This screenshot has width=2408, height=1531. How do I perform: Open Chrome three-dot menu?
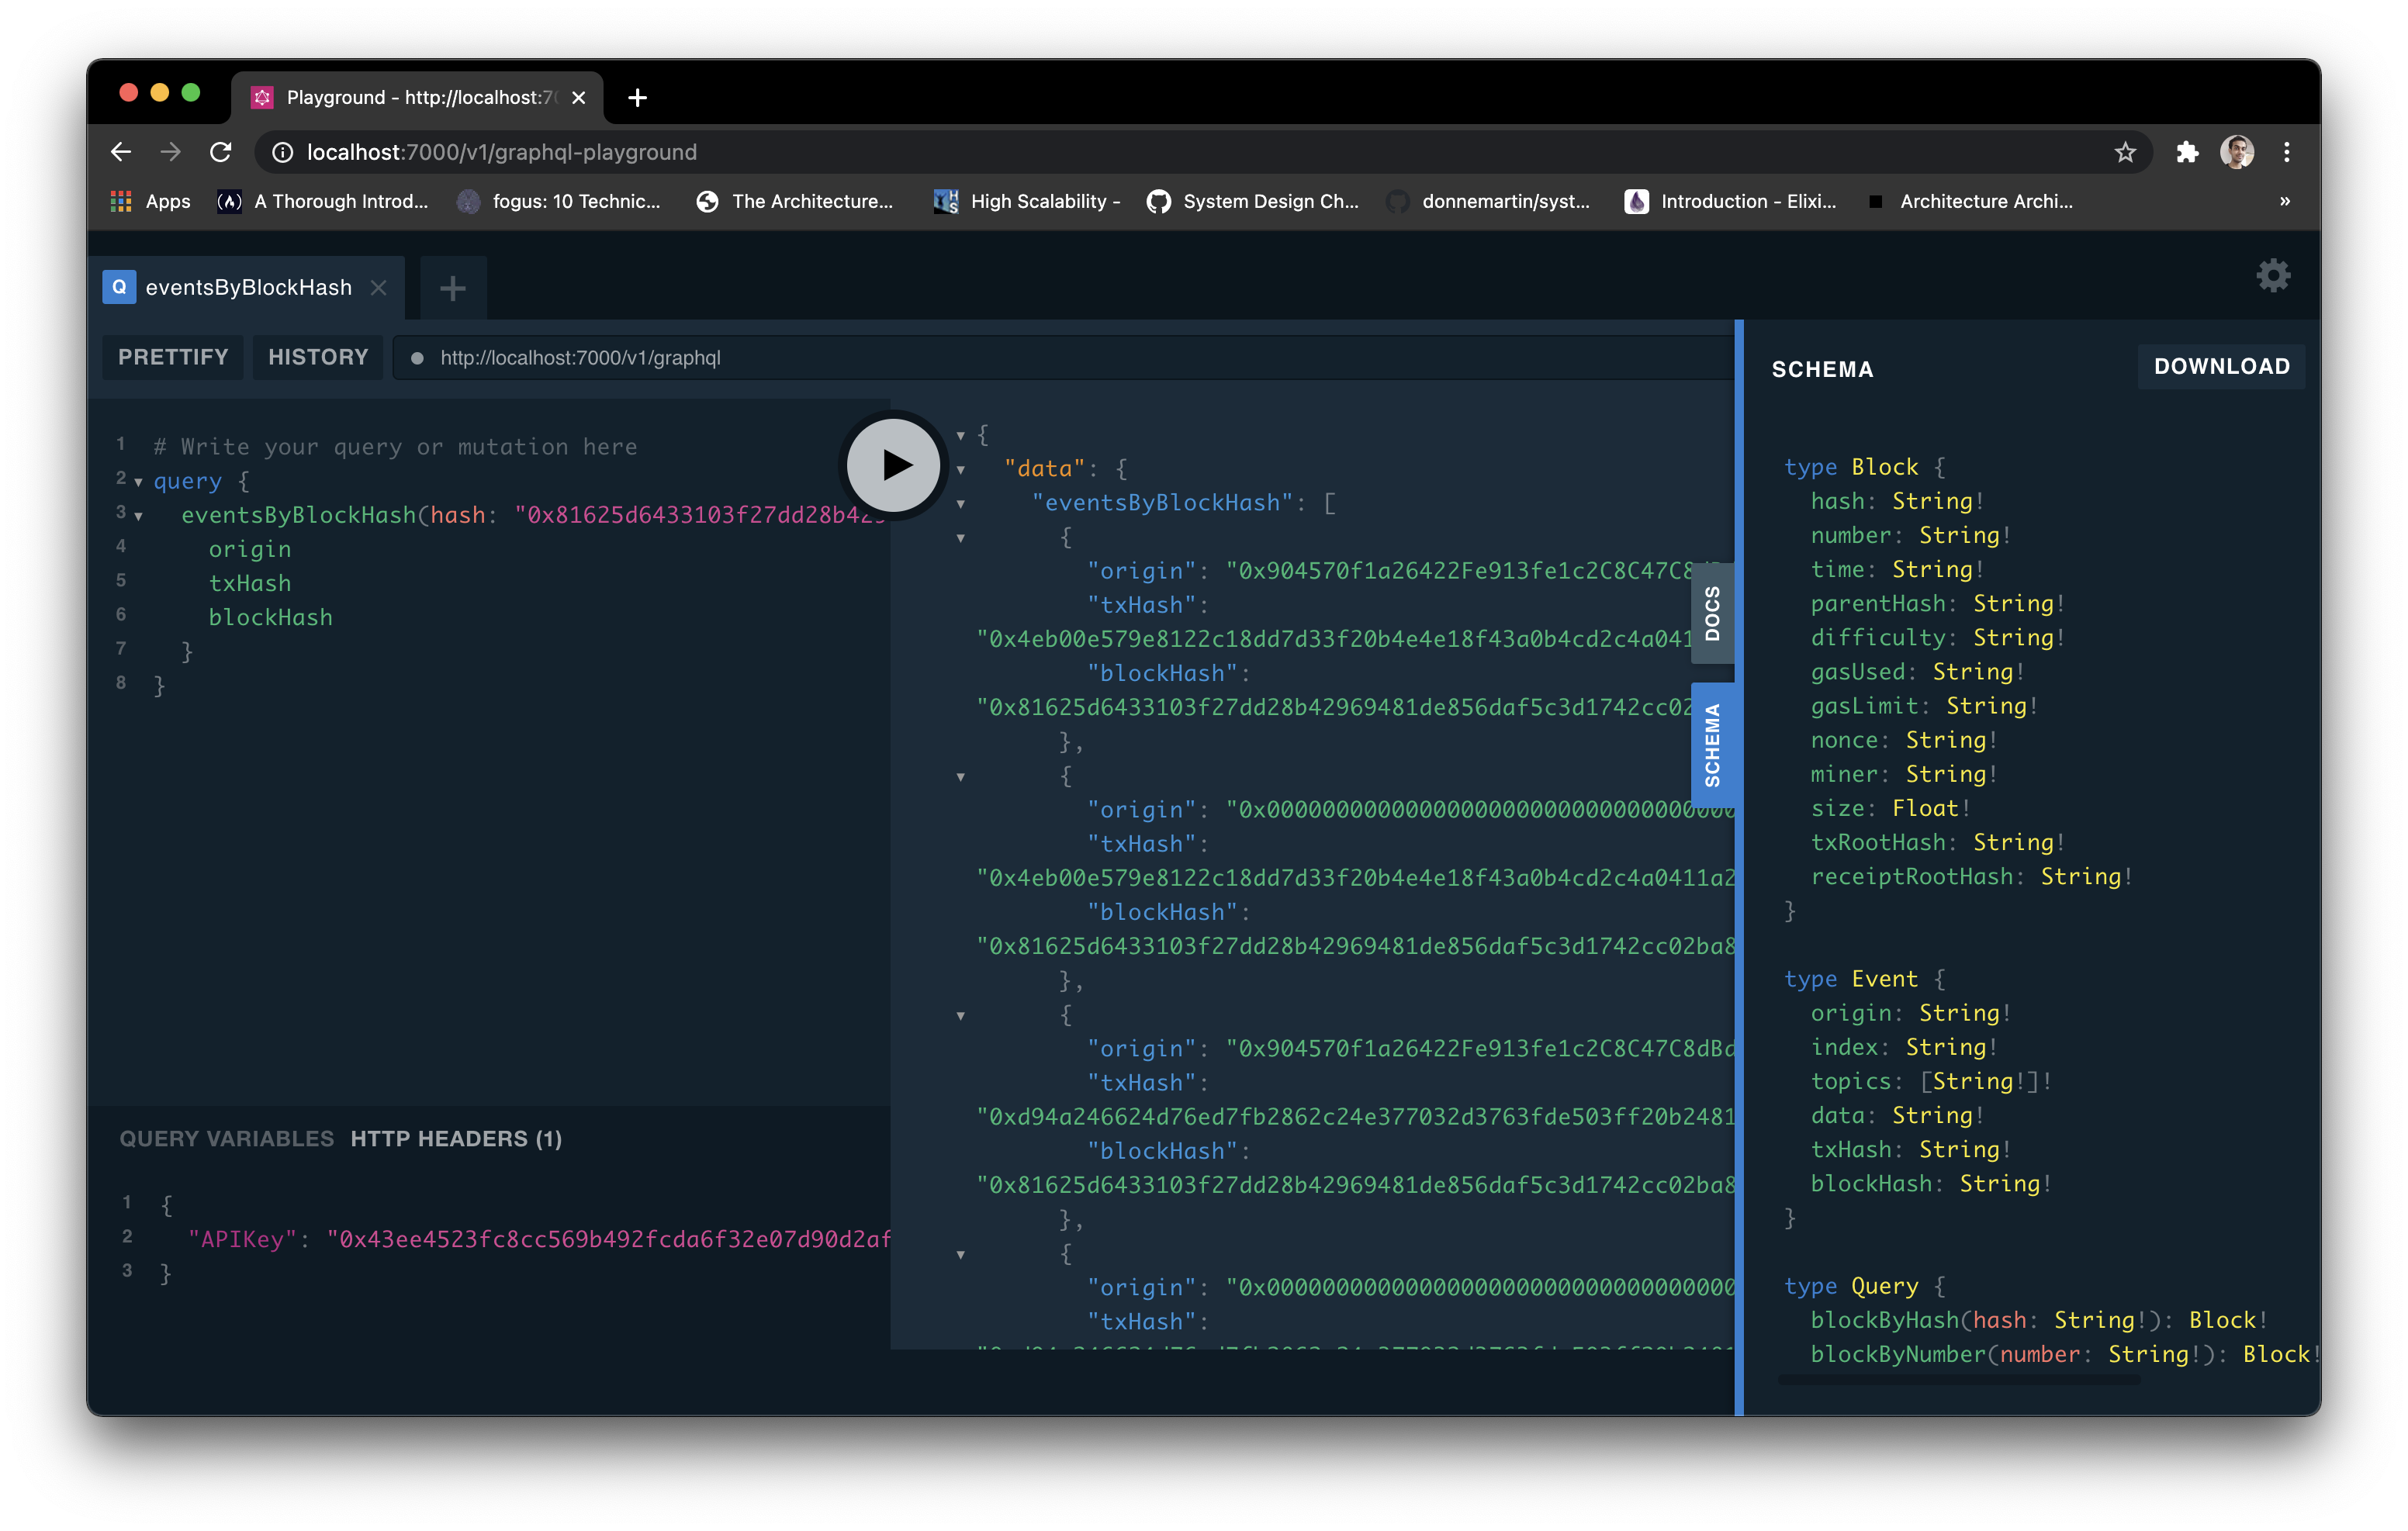click(2287, 152)
